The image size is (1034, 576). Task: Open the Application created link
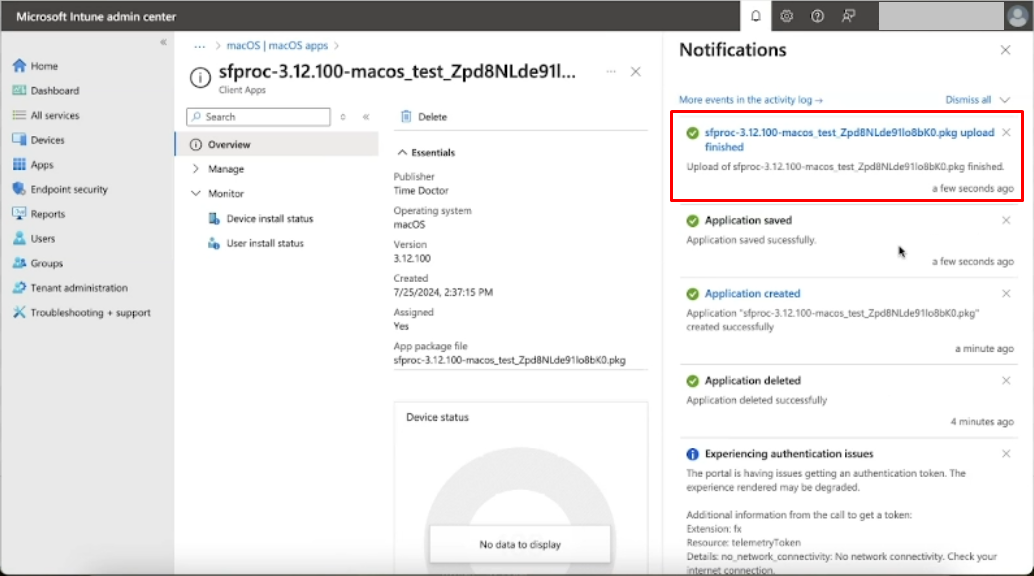[752, 294]
